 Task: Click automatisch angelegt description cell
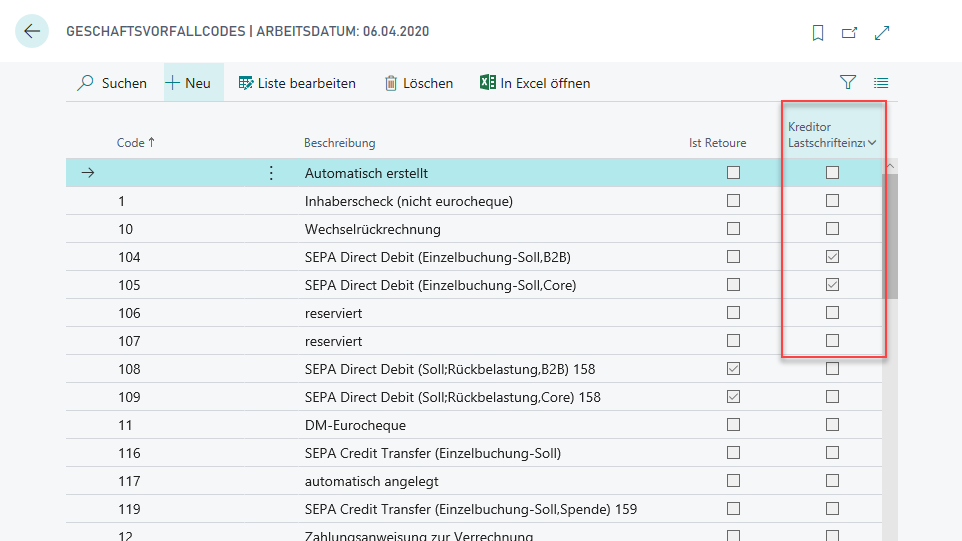pos(371,481)
